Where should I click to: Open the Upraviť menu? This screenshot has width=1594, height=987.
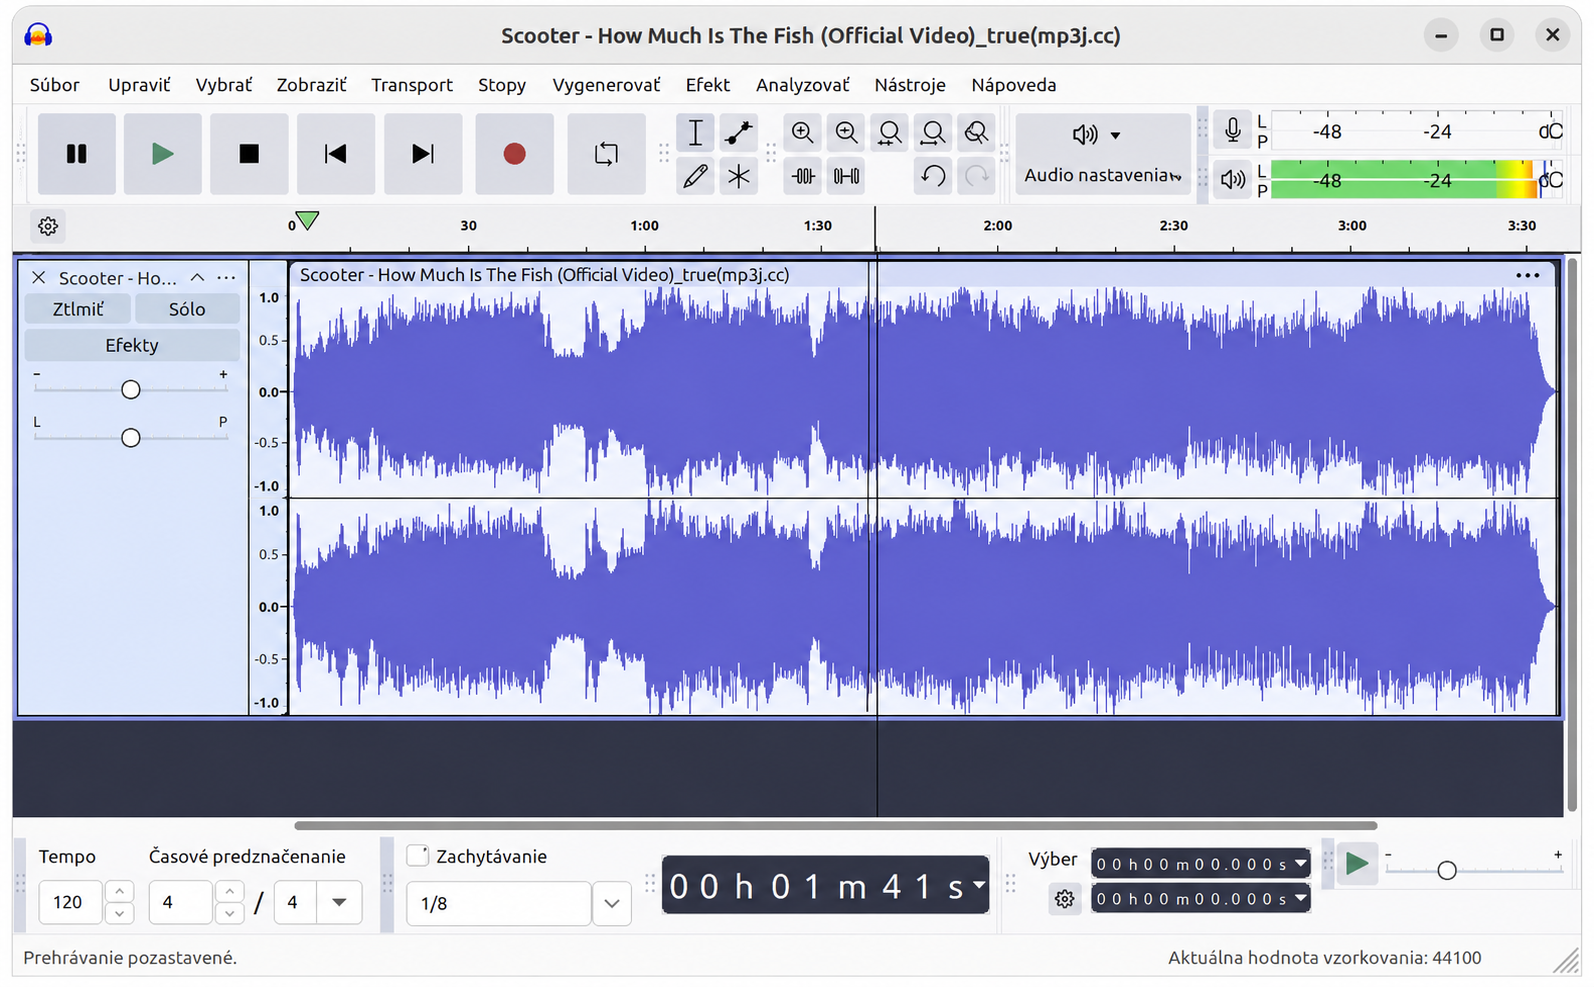[x=139, y=85]
